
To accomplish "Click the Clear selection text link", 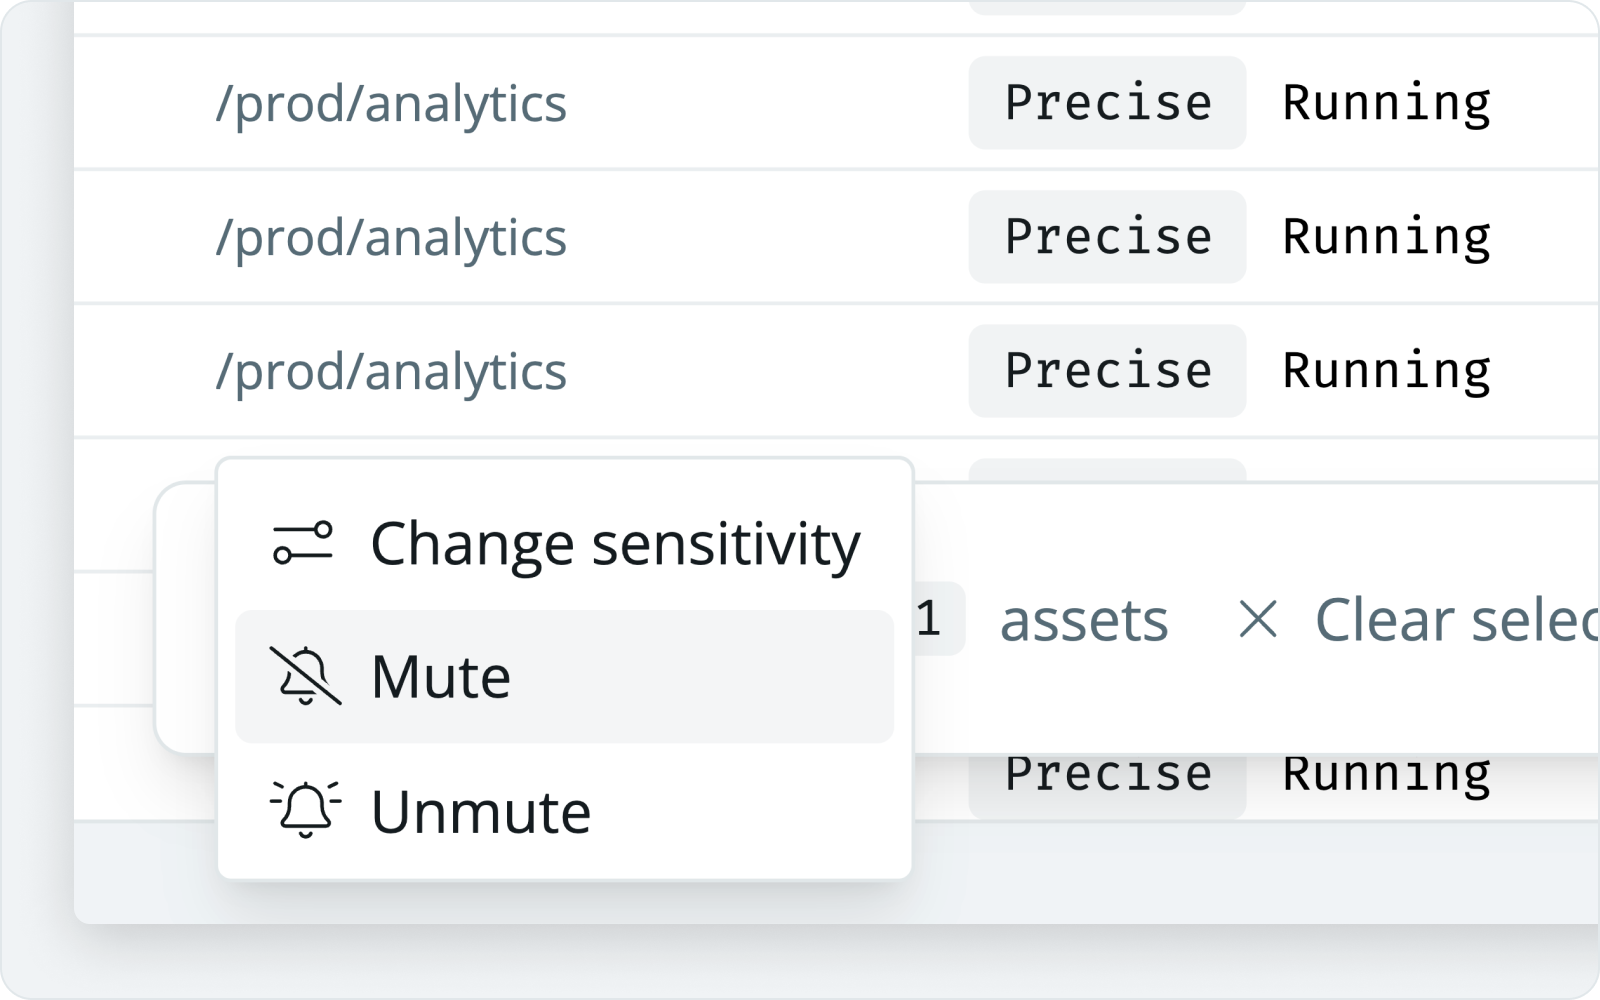I will [1456, 619].
